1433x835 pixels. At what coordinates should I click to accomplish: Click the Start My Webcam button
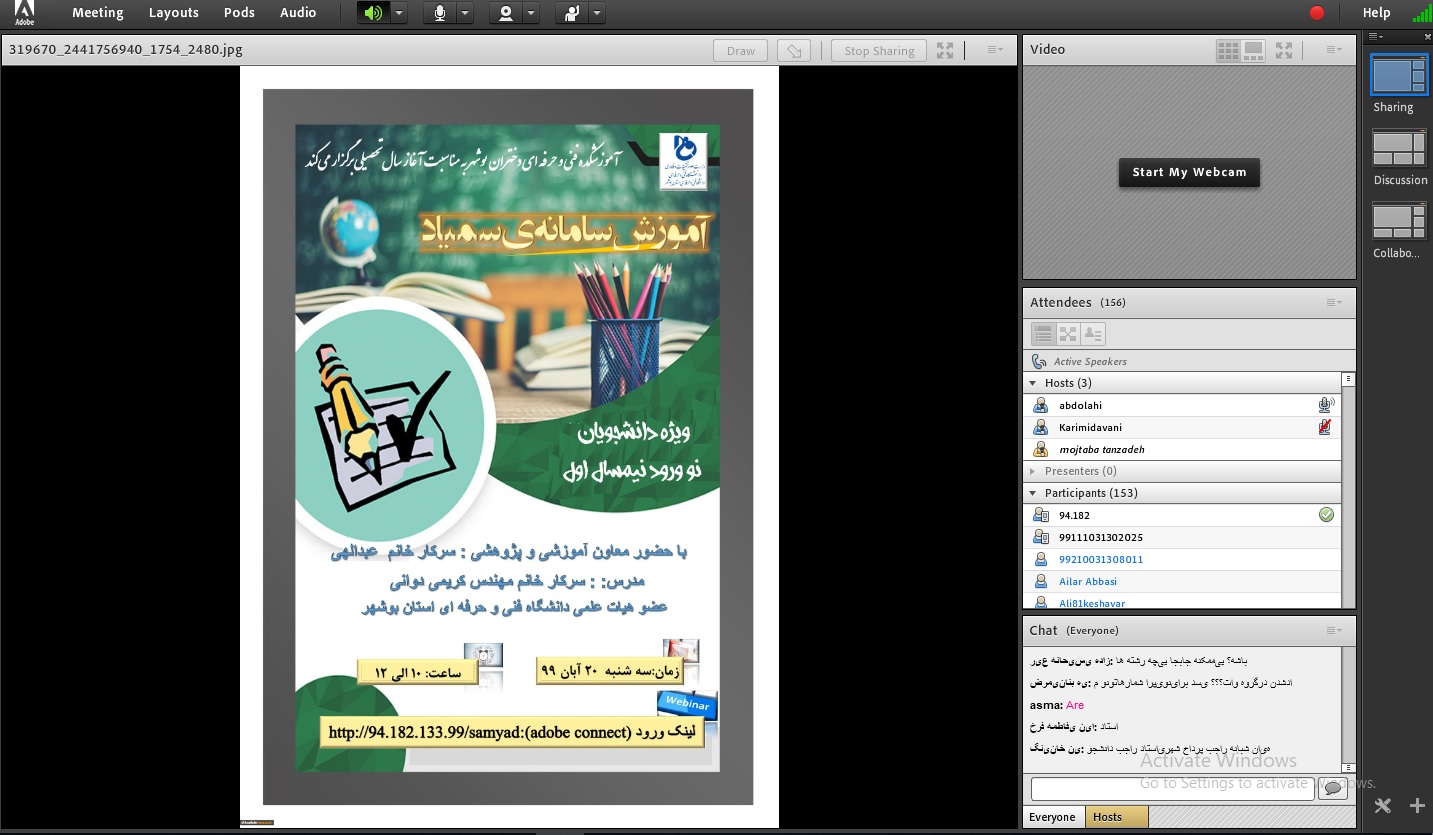pyautogui.click(x=1189, y=172)
